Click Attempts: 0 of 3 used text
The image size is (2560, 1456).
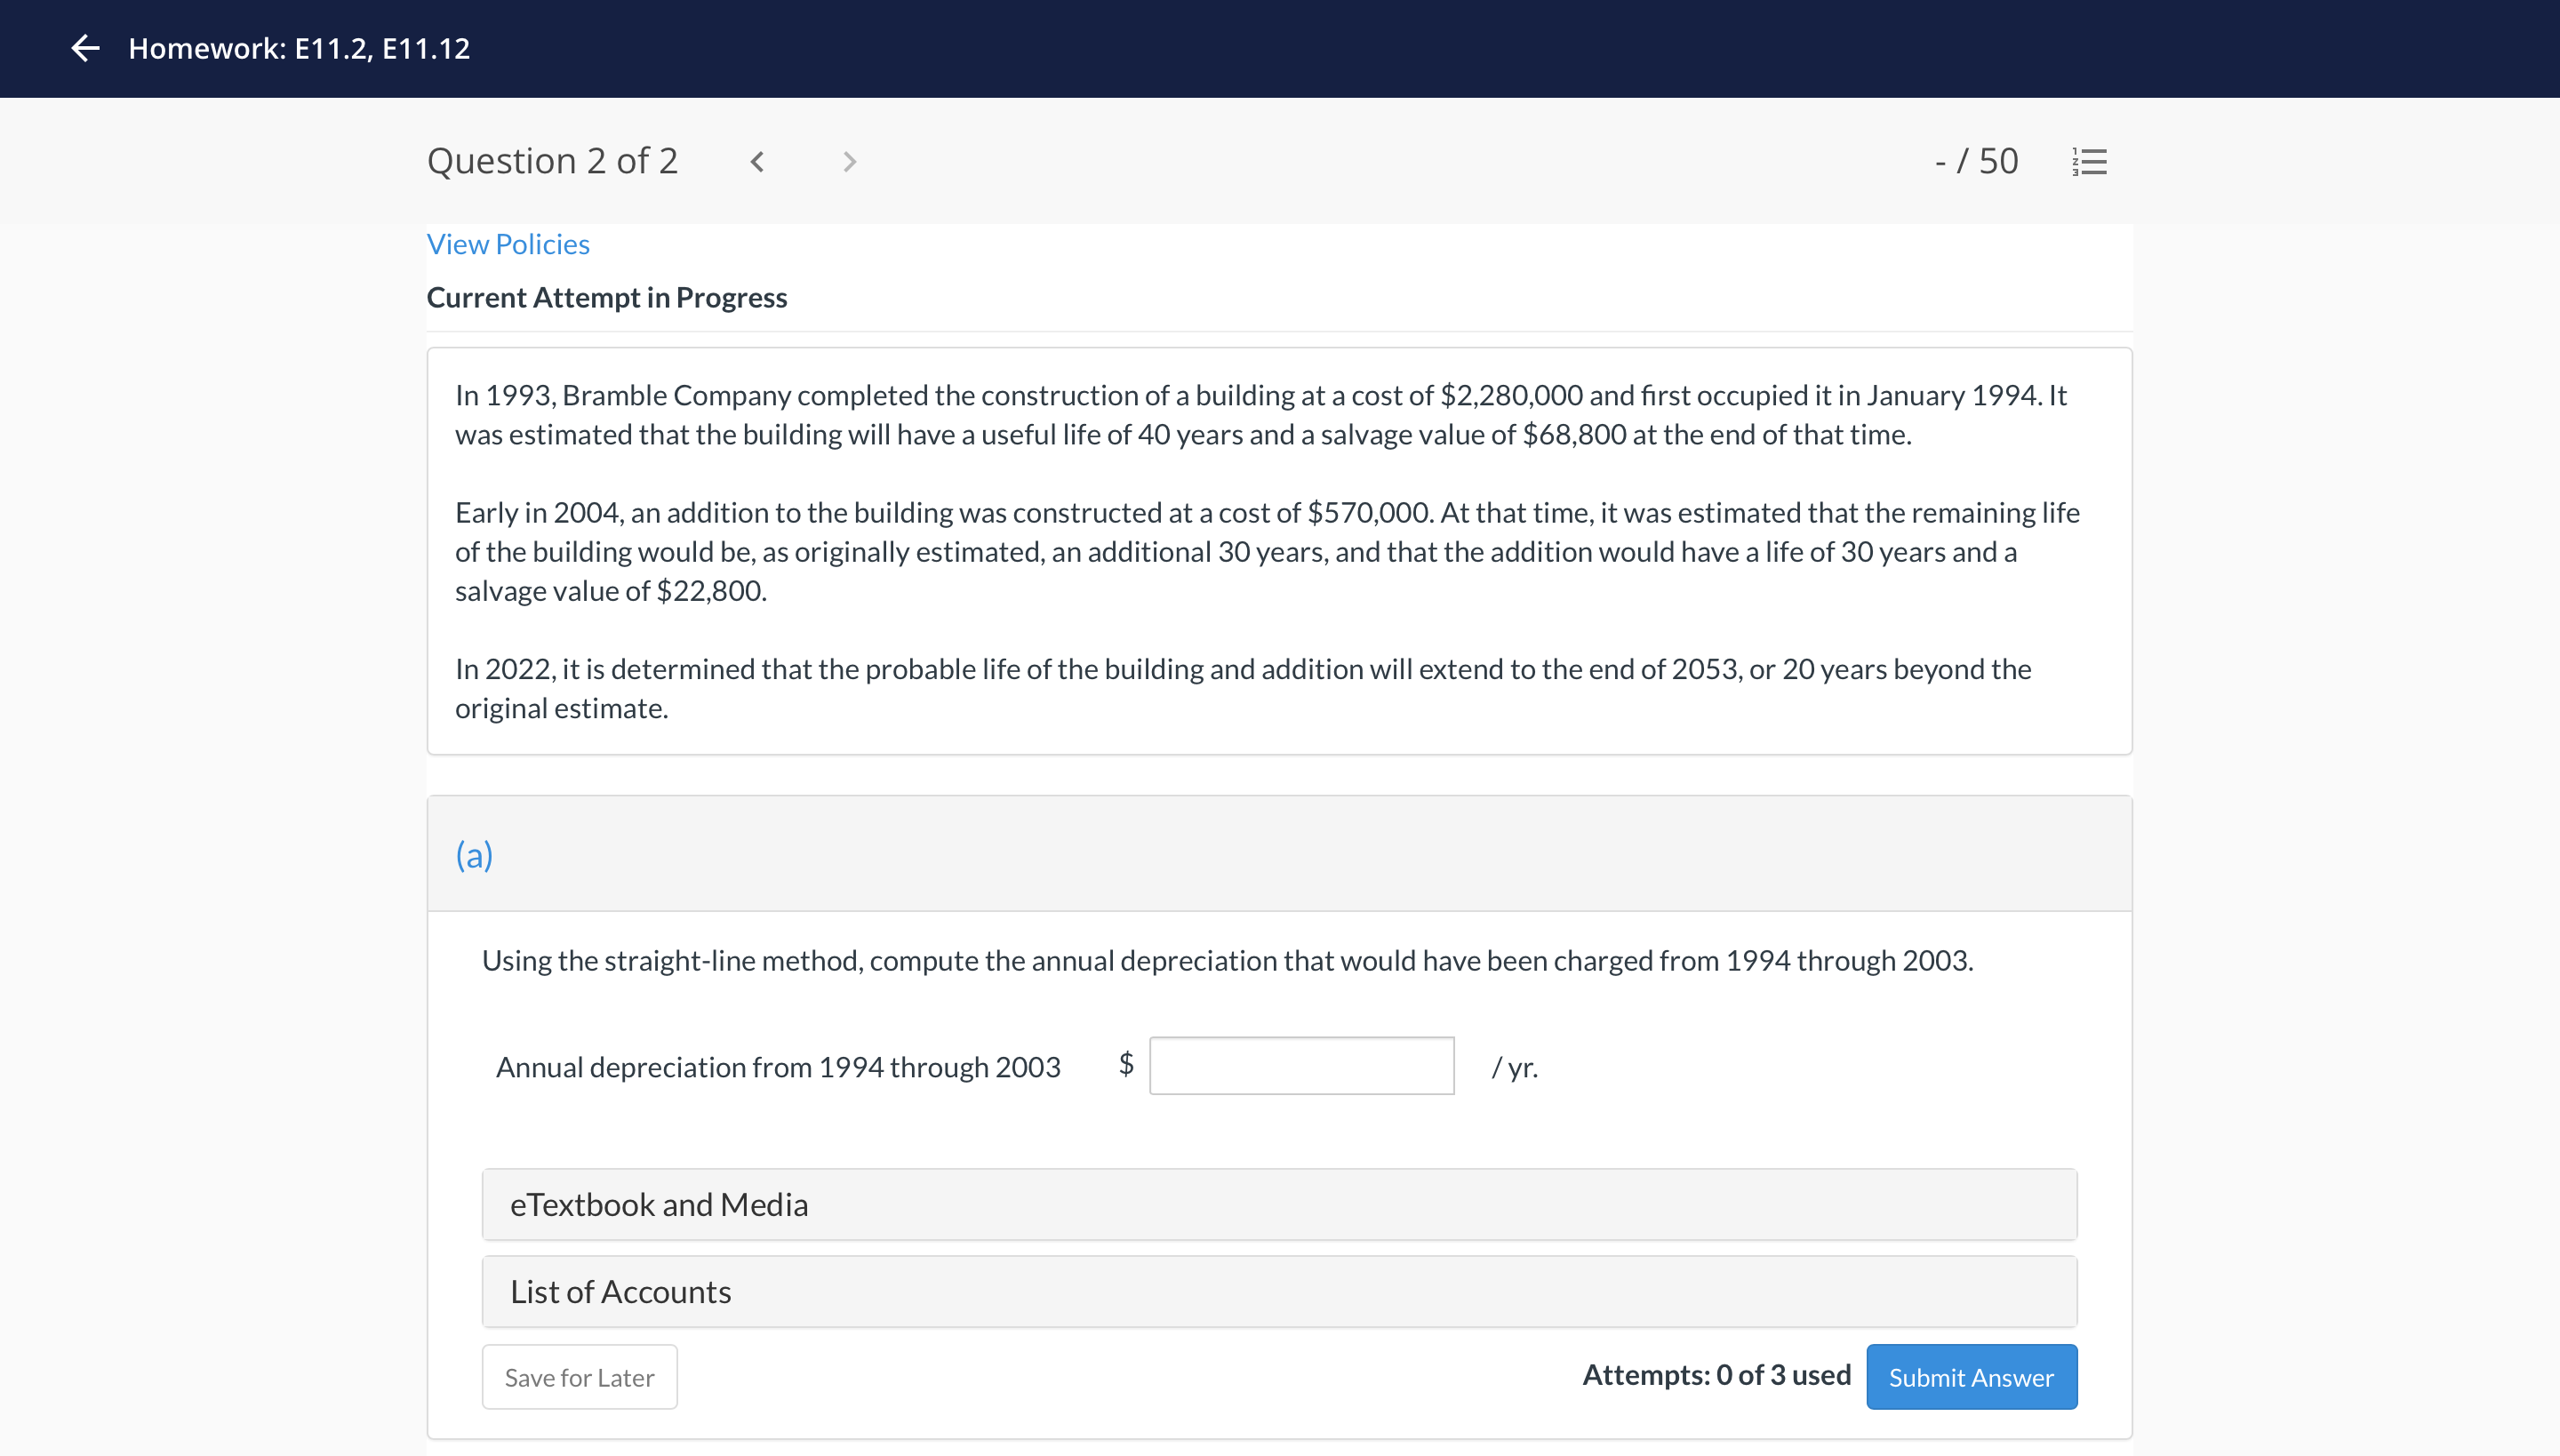(1716, 1375)
